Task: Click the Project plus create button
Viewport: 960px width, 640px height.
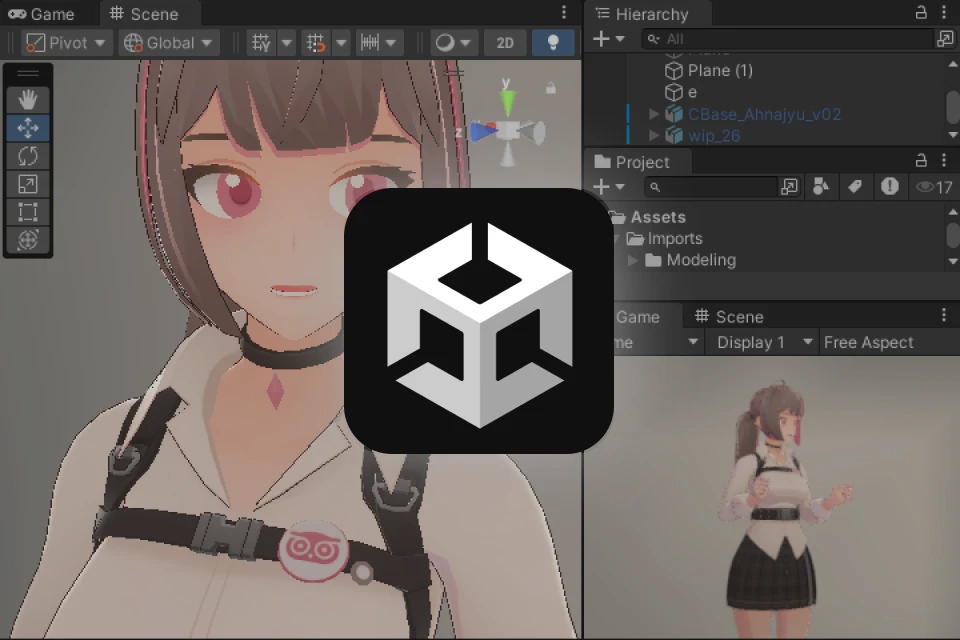Action: (x=601, y=187)
